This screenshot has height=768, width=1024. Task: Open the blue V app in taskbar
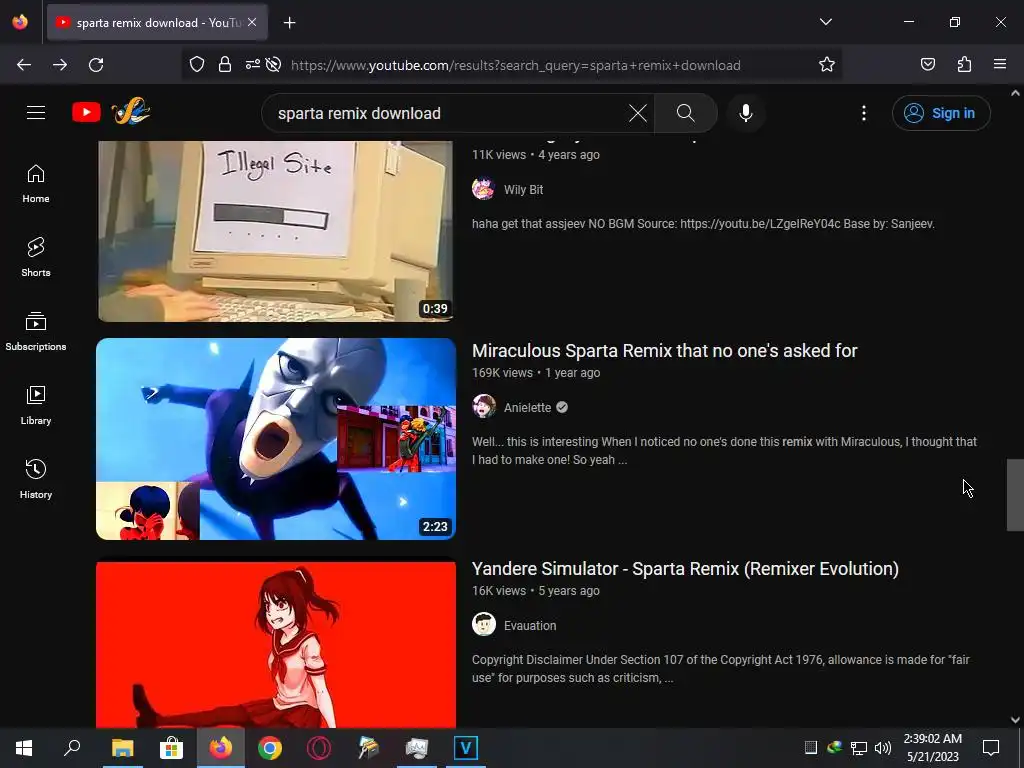(466, 748)
